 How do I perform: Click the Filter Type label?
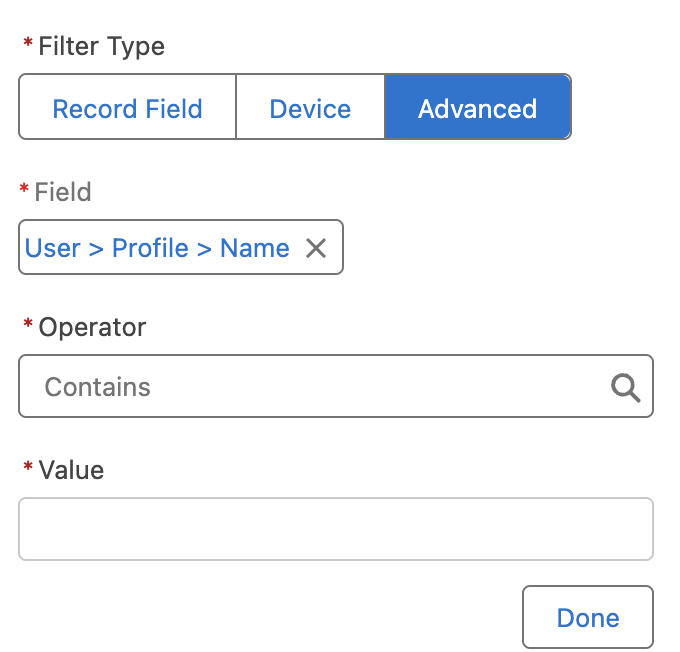[101, 46]
